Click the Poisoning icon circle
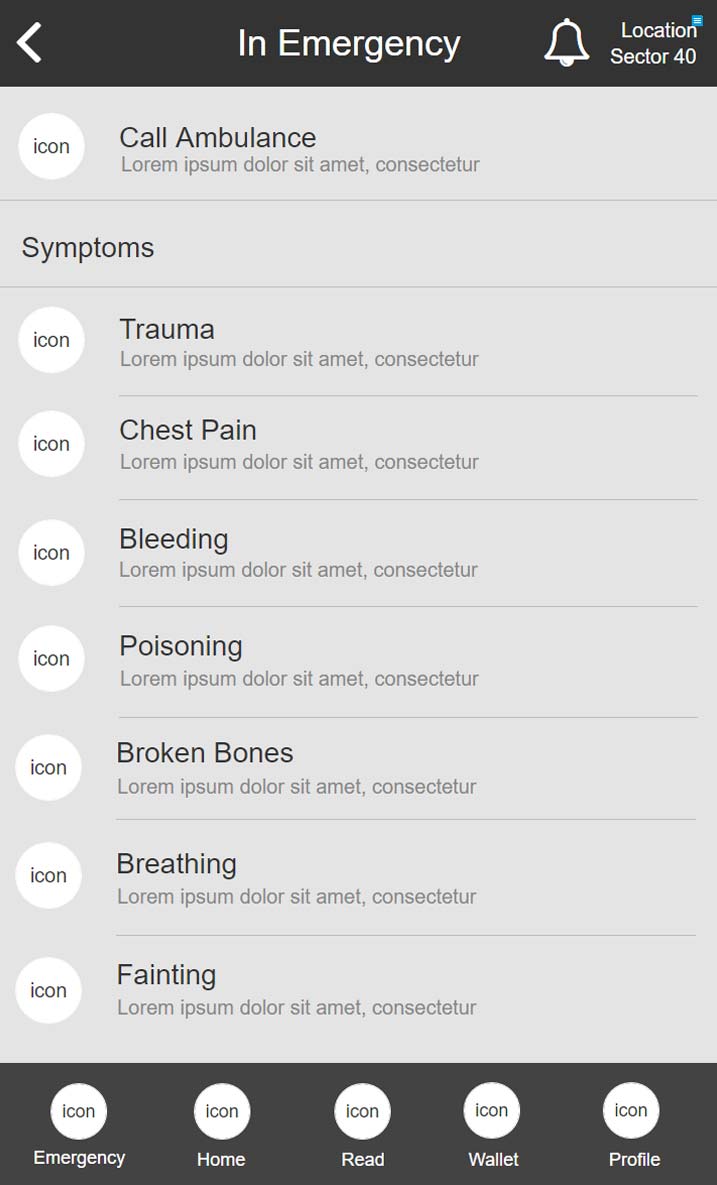 (x=51, y=659)
